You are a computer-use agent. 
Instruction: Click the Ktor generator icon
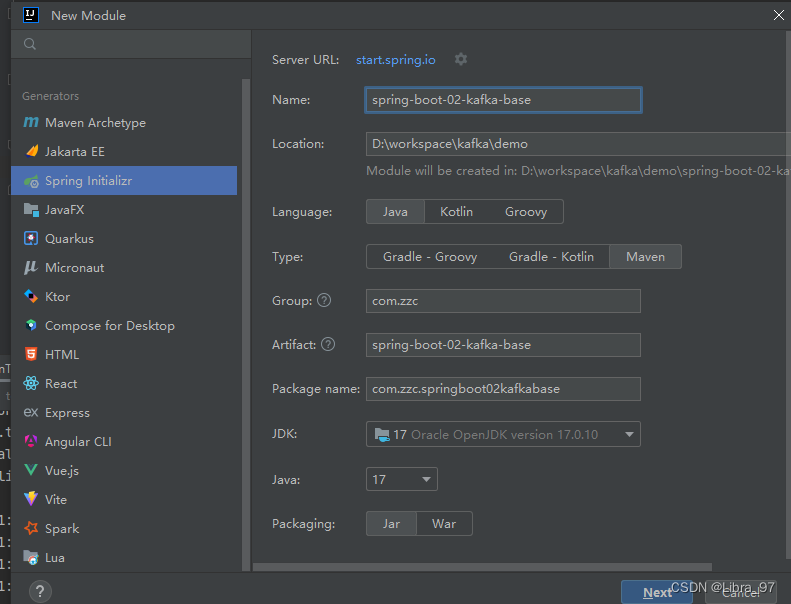pos(31,296)
